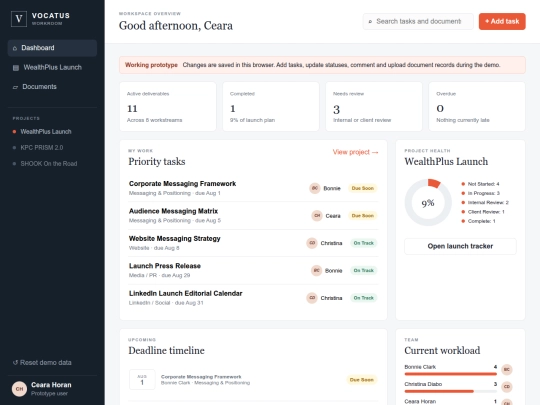
Task: Click Ceara's avatar on Audience Messaging Matrix
Action: click(x=317, y=216)
